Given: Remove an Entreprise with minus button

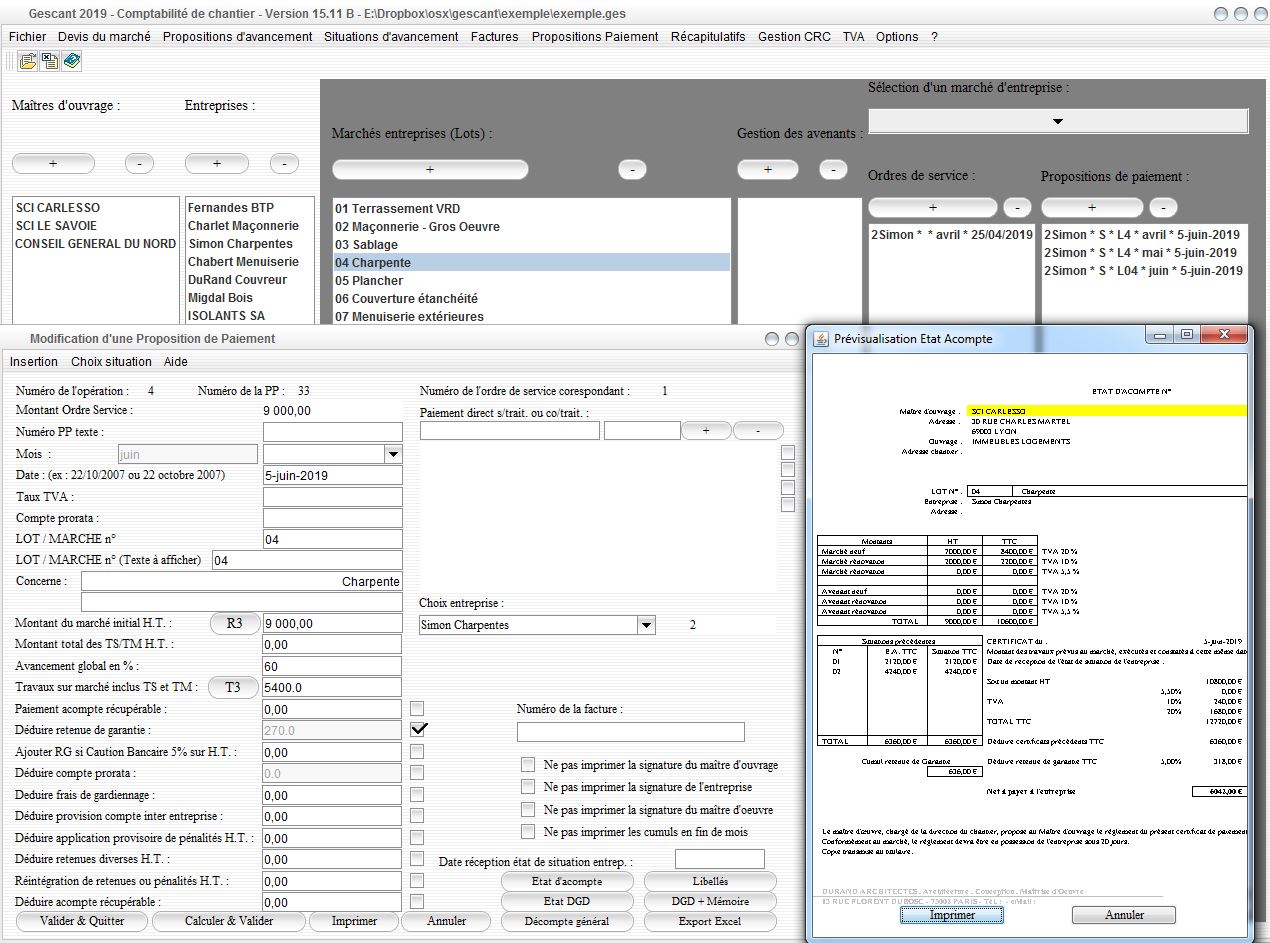Looking at the screenshot, I should 284,163.
